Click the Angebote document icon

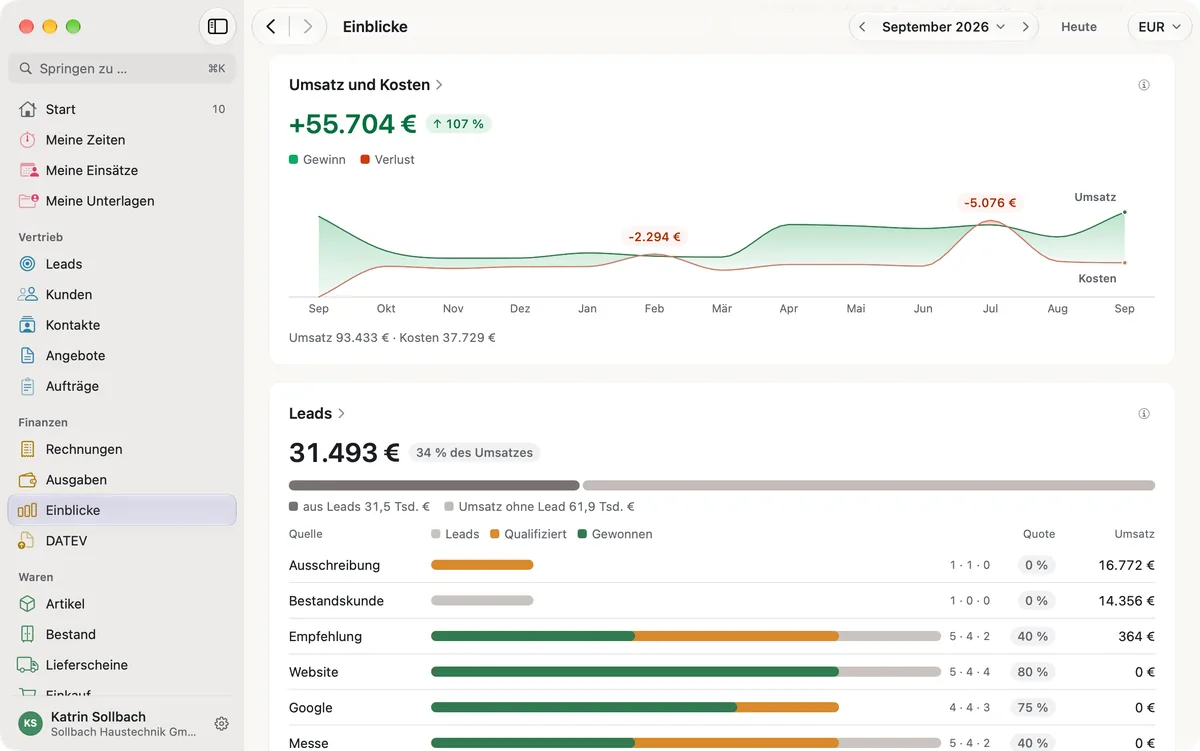pos(28,355)
